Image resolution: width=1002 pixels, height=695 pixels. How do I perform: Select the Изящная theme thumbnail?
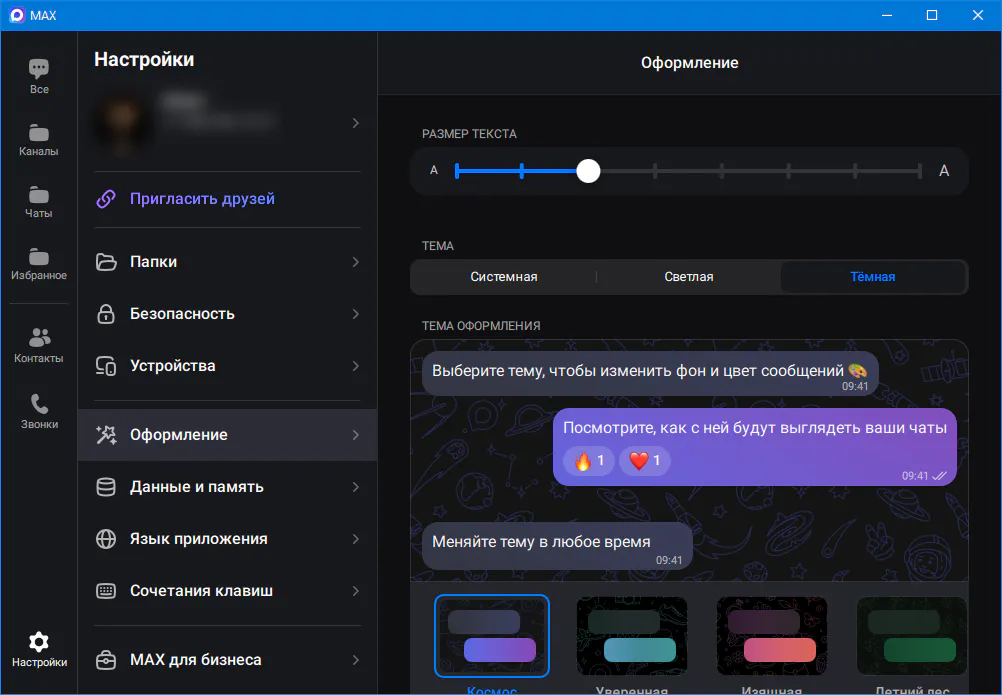[x=771, y=636]
